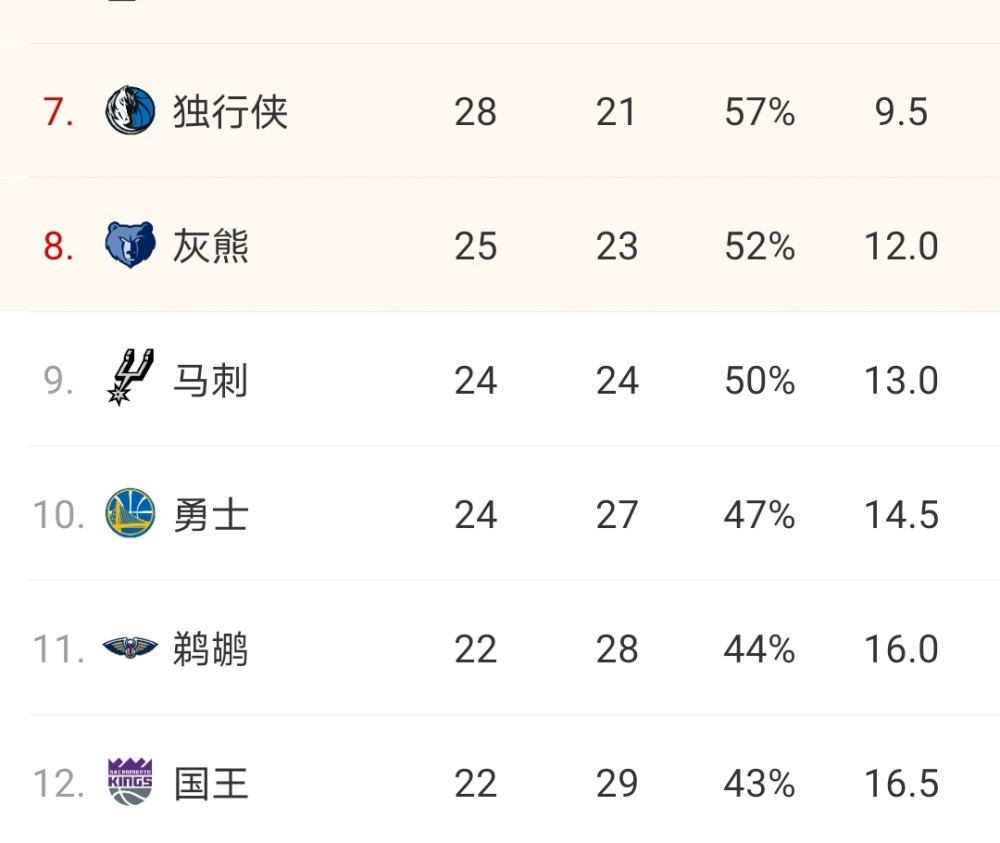Open the 国王 team page
This screenshot has height=843, width=1000.
point(210,784)
